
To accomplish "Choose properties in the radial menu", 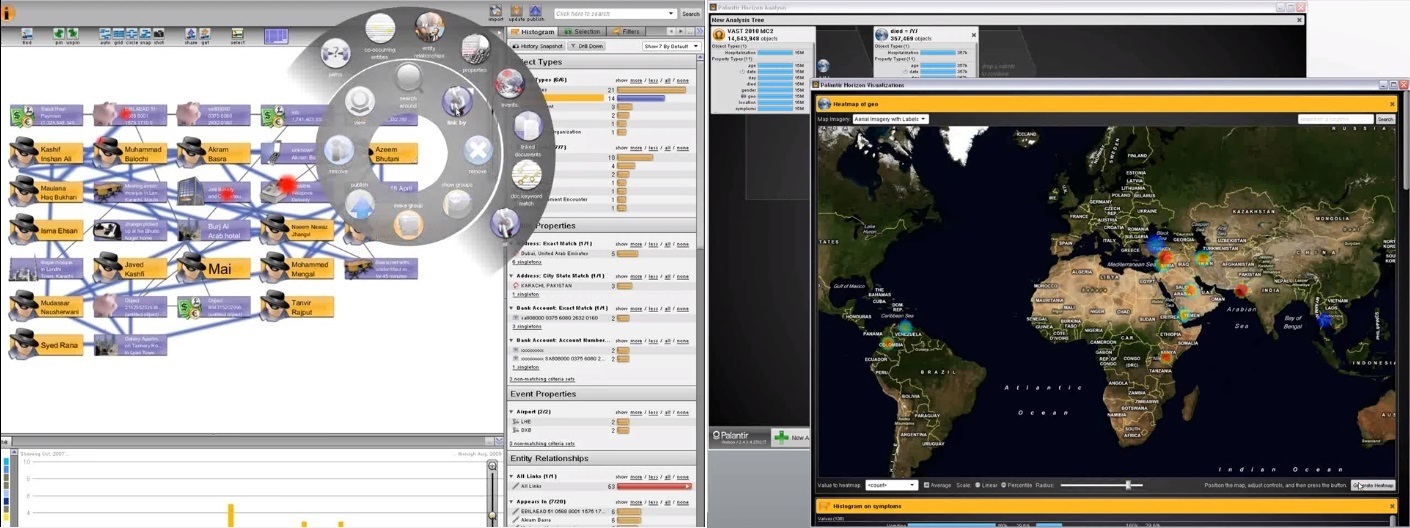I will (x=476, y=48).
